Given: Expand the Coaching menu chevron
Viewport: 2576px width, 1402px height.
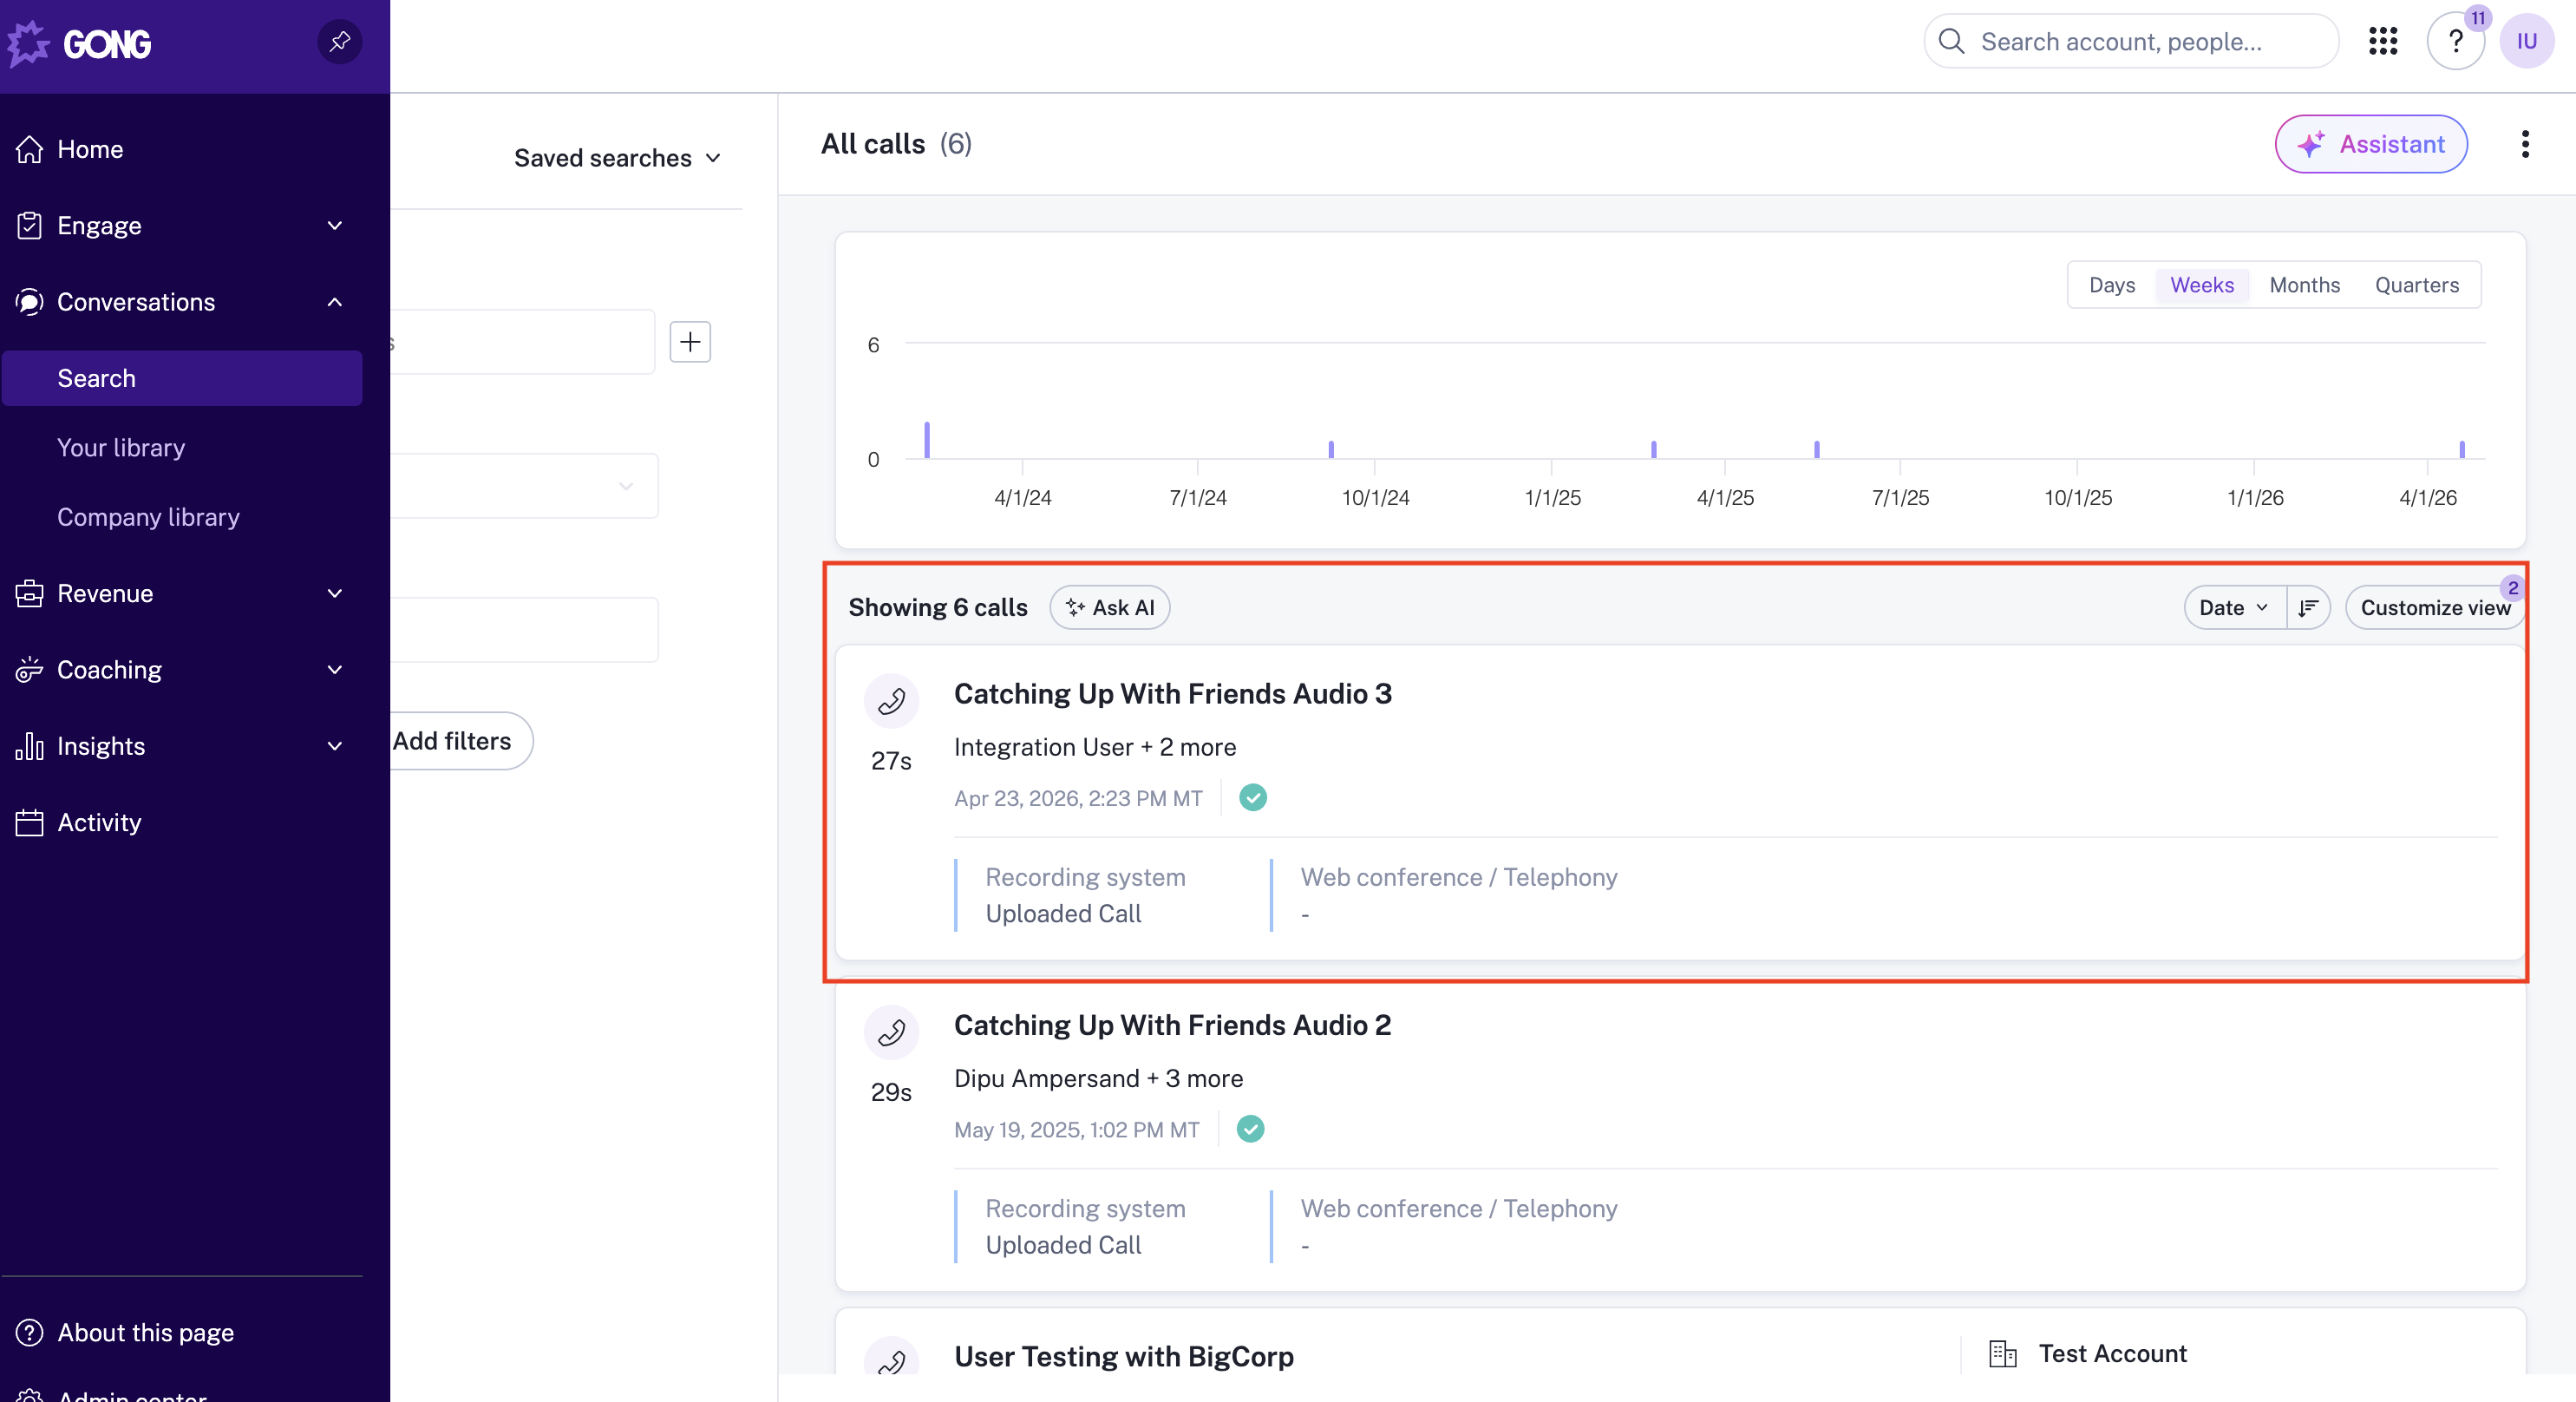Looking at the screenshot, I should pos(335,670).
